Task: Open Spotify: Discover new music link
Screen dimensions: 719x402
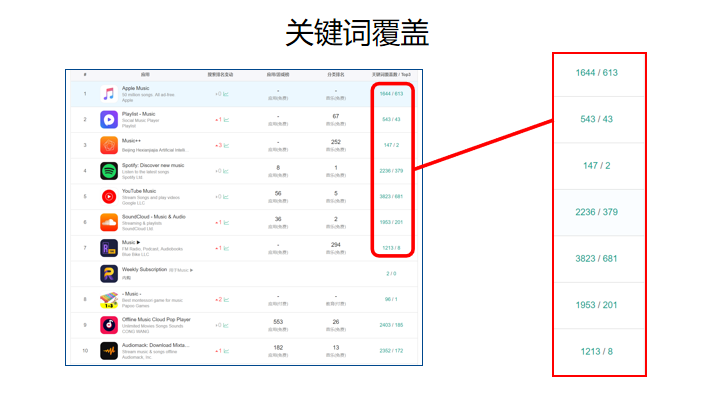Action: (153, 165)
